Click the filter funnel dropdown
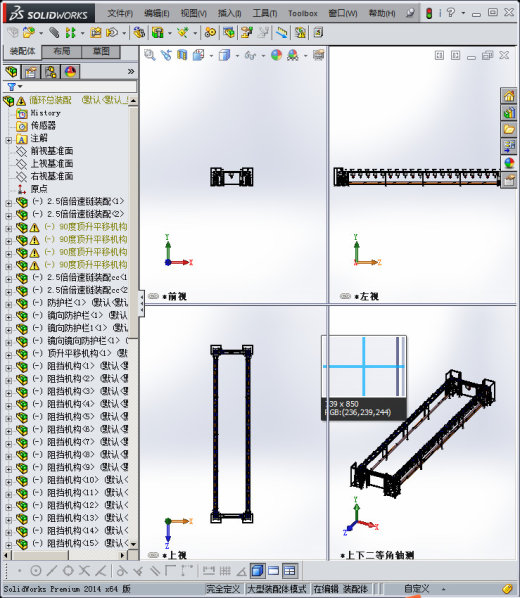Viewport: 520px width, 598px height. 15,87
